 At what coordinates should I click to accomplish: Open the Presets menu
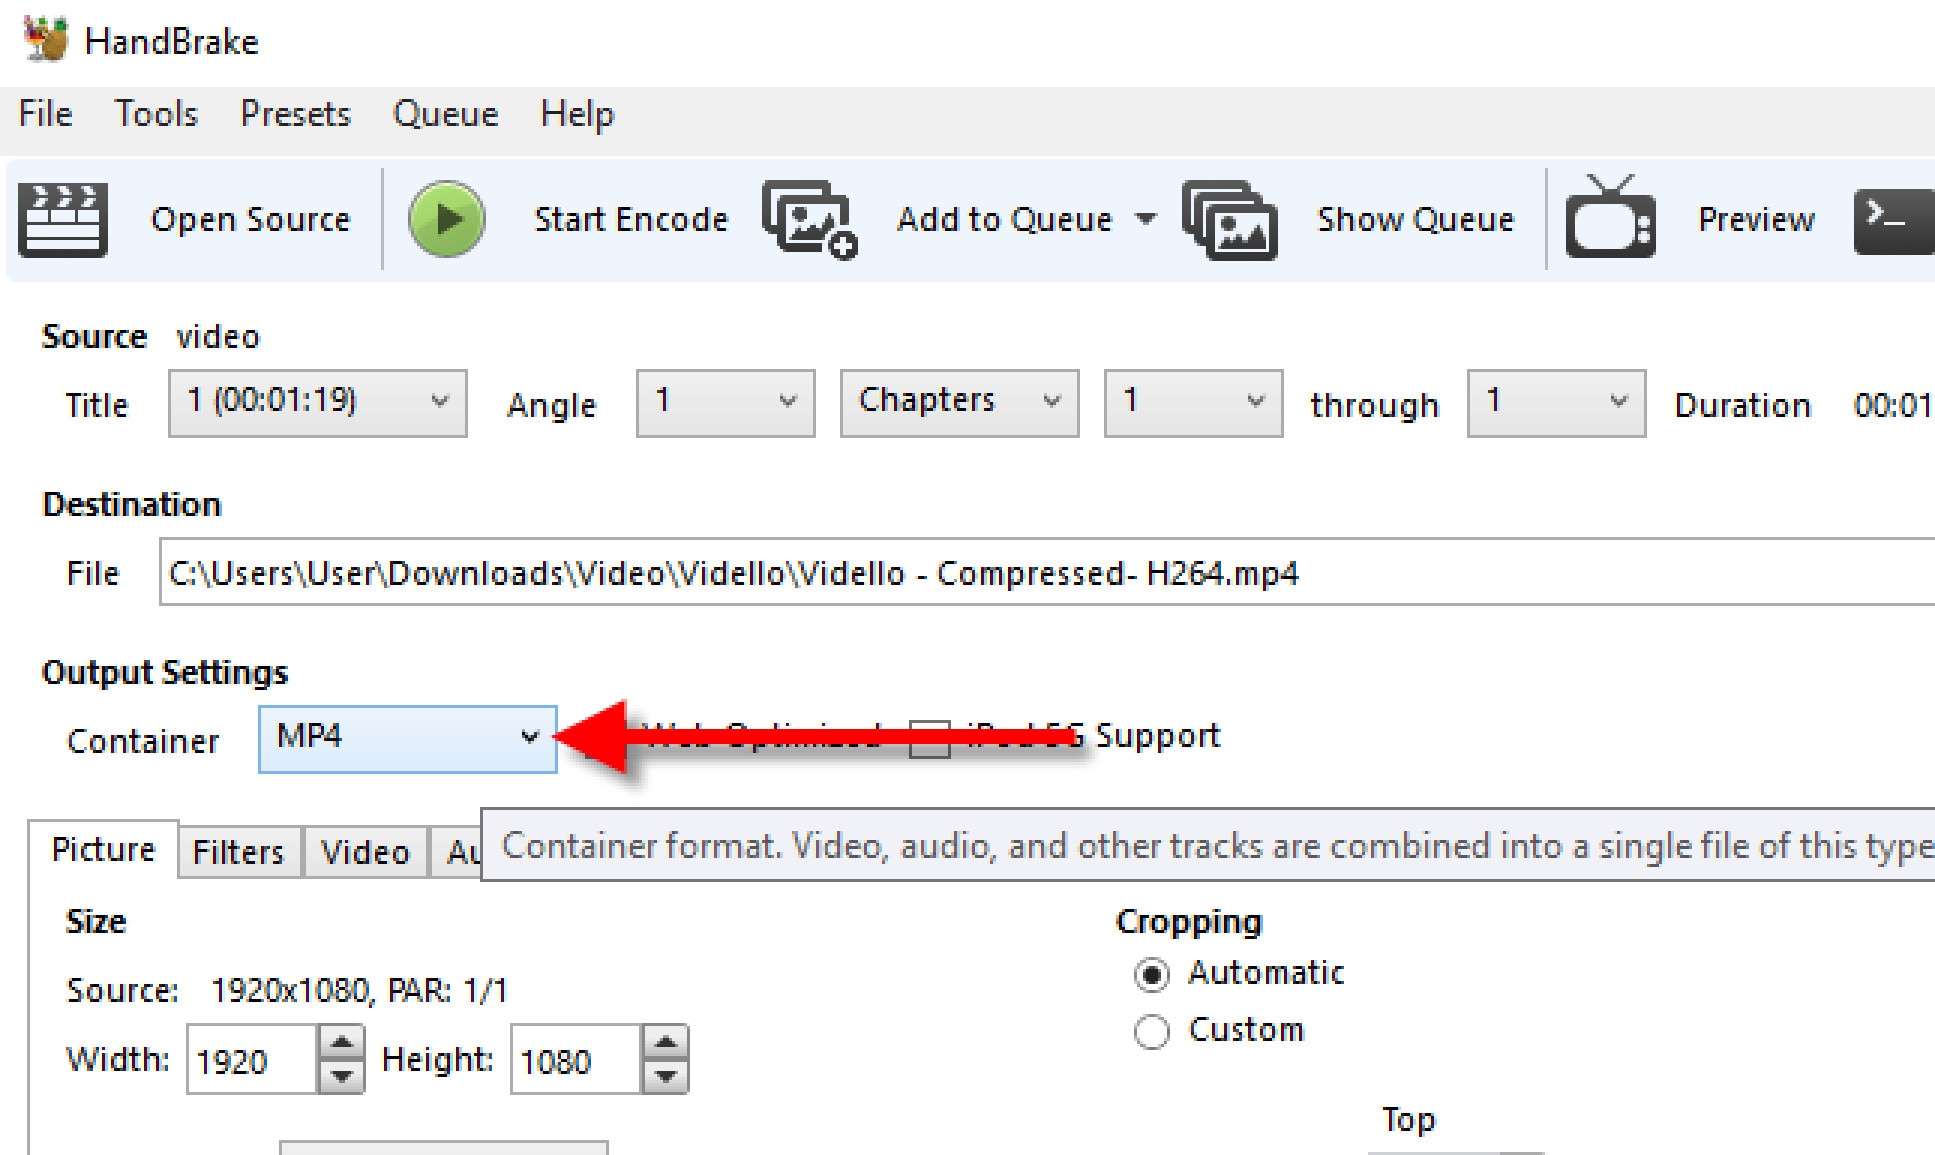[295, 114]
